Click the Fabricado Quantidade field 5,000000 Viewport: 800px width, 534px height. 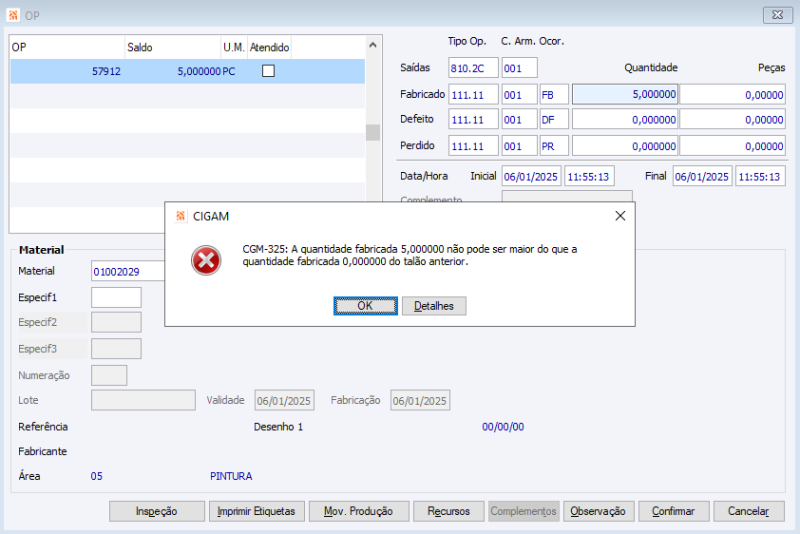pyautogui.click(x=625, y=94)
